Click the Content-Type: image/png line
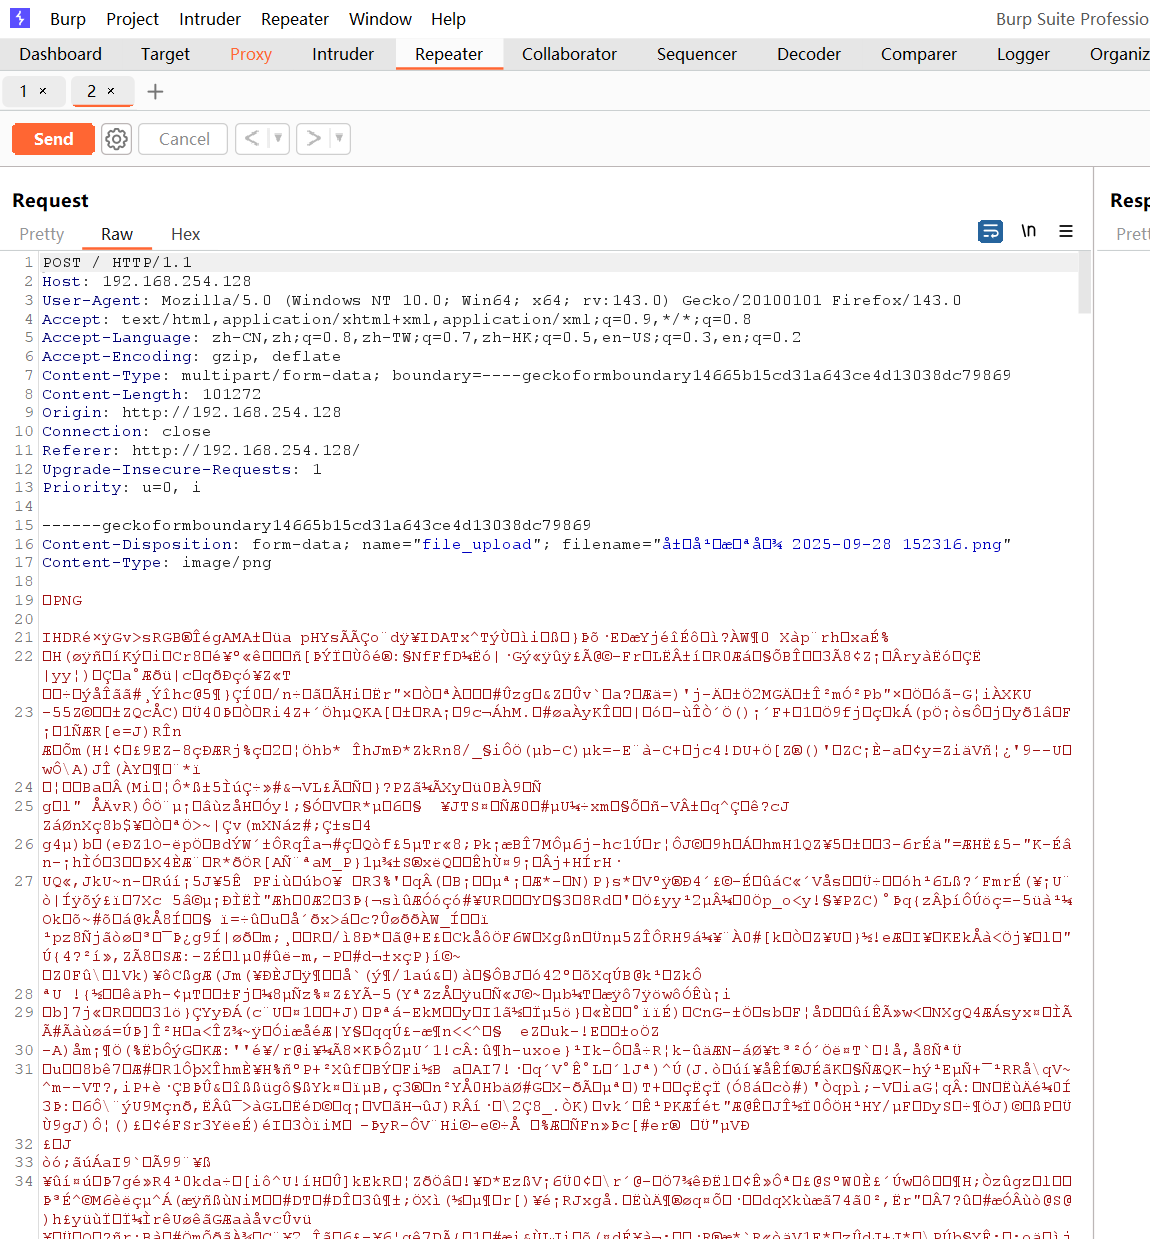The height and width of the screenshot is (1239, 1150). (x=156, y=562)
